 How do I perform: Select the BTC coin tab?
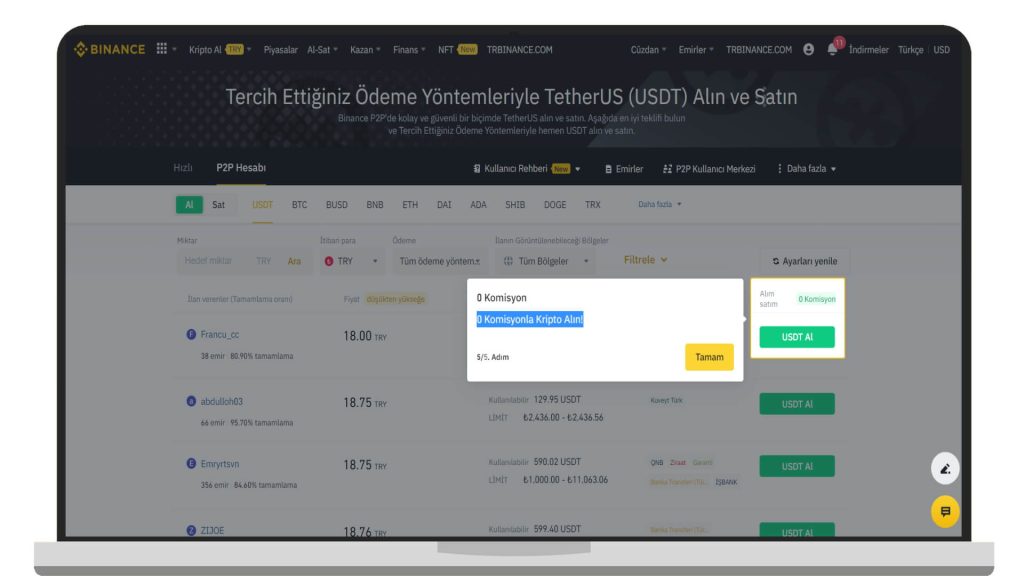[299, 205]
